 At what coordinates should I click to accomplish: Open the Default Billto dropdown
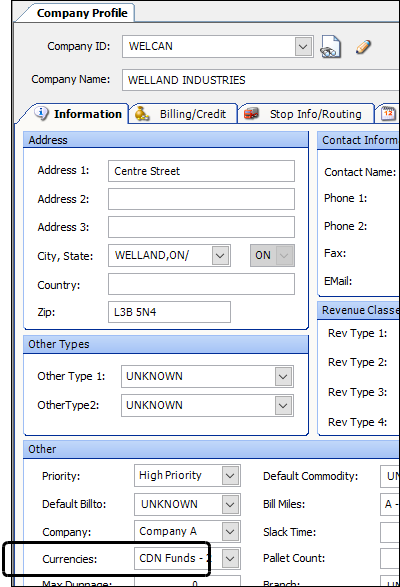(230, 504)
